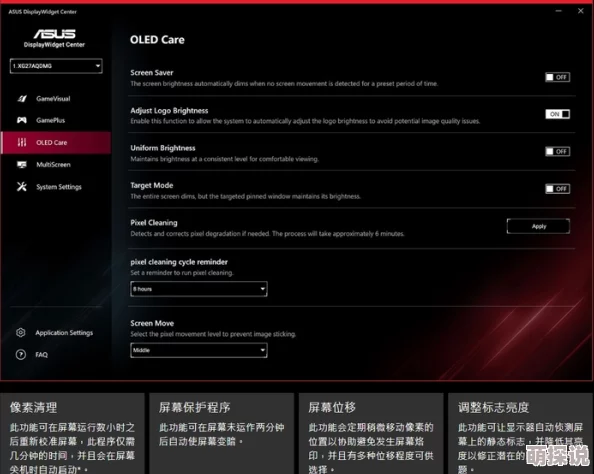Image resolution: width=594 pixels, height=474 pixels.
Task: Click the OLED Care sliders icon
Action: (x=22, y=142)
